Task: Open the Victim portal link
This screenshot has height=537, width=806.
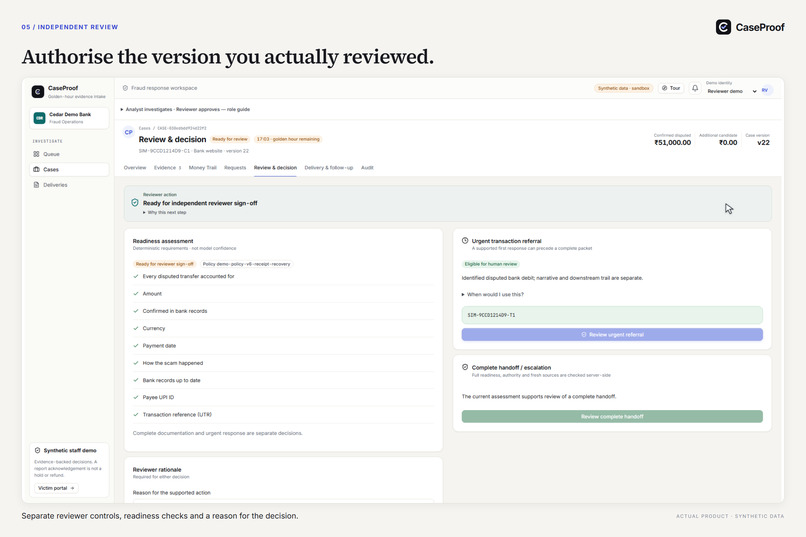Action: point(56,488)
